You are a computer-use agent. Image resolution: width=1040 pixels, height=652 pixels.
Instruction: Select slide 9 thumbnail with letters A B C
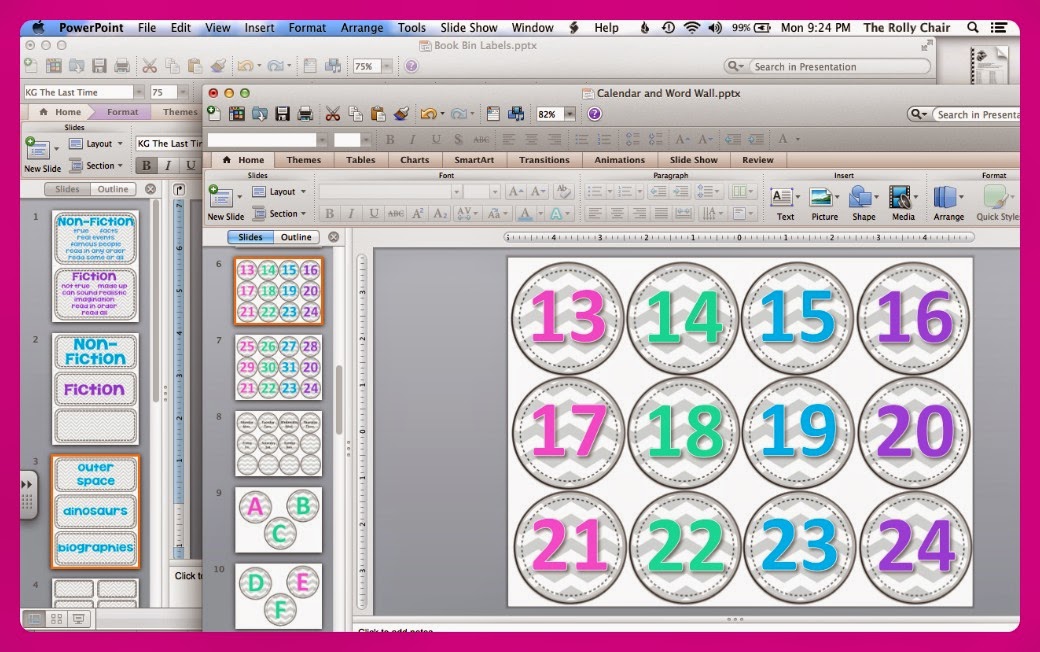[279, 519]
